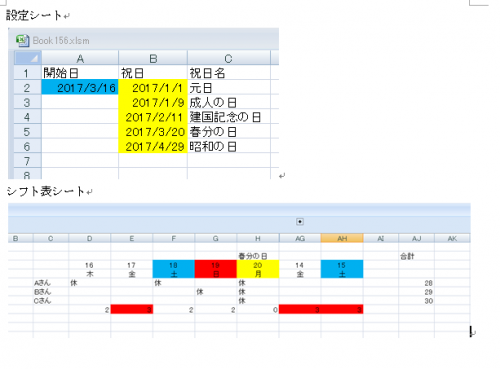The image size is (500, 369).
Task: Select row 3 header in settings sheet
Action: pos(27,102)
